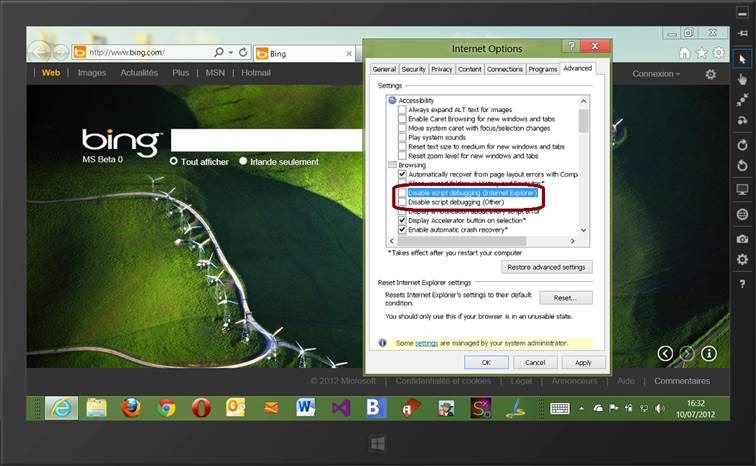
Task: Click the Restore advanced settings button
Action: 546,267
